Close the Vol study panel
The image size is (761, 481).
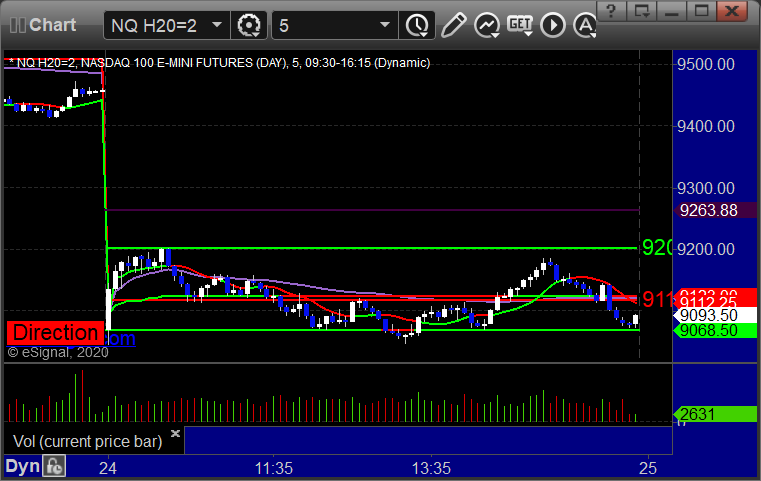175,434
